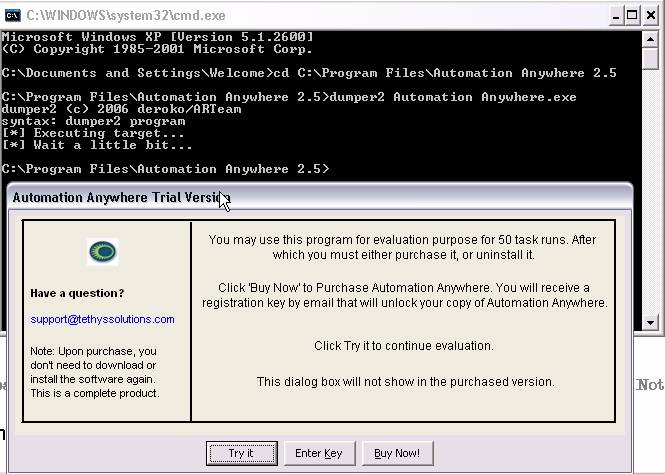Click the 'Microsoft Windows XP [Version 5.1.2600]' line
This screenshot has width=665, height=474.
(157, 37)
